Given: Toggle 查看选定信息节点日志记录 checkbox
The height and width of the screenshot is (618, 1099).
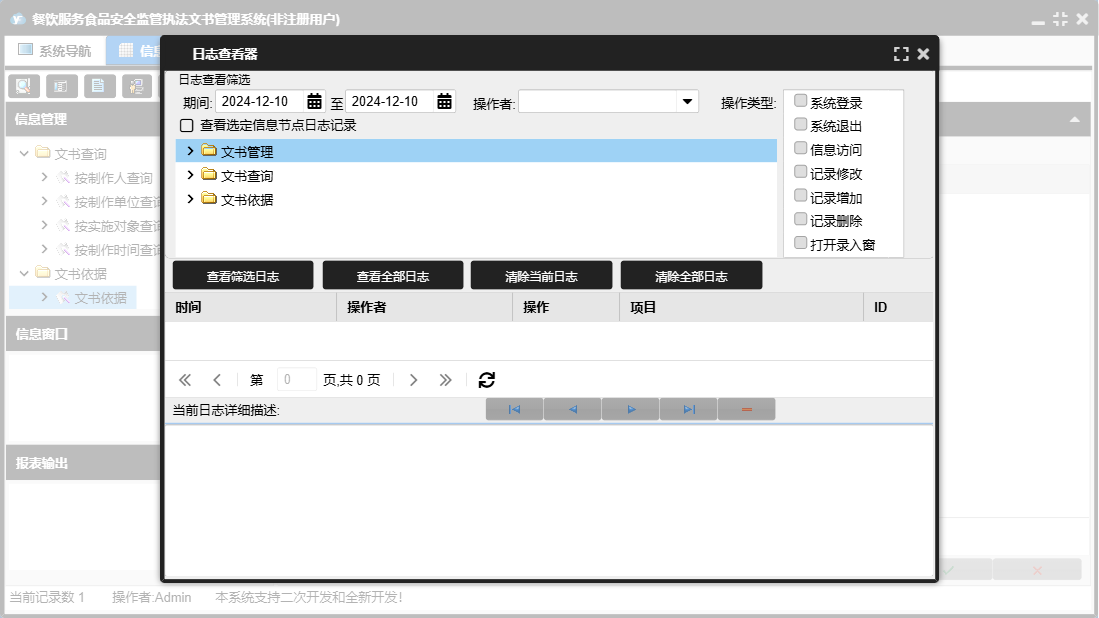Looking at the screenshot, I should pos(186,126).
